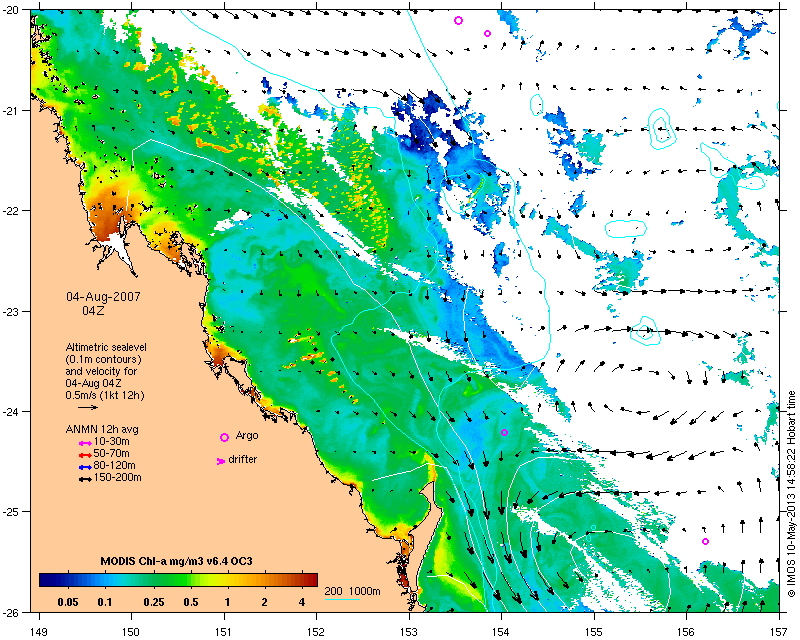Viewport: 800px width, 640px height.
Task: Click the '50-70m' depth label
Action: point(112,454)
